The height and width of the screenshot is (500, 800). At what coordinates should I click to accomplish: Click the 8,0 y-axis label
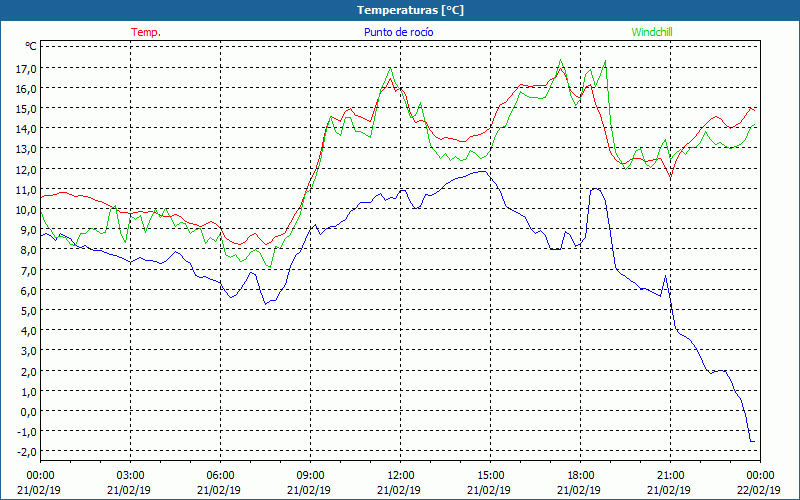tap(28, 249)
